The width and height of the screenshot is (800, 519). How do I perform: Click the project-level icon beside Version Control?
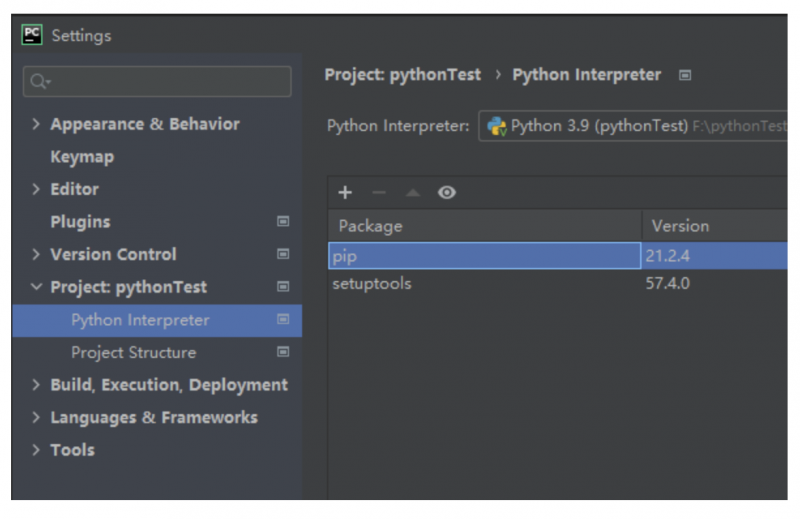283,255
